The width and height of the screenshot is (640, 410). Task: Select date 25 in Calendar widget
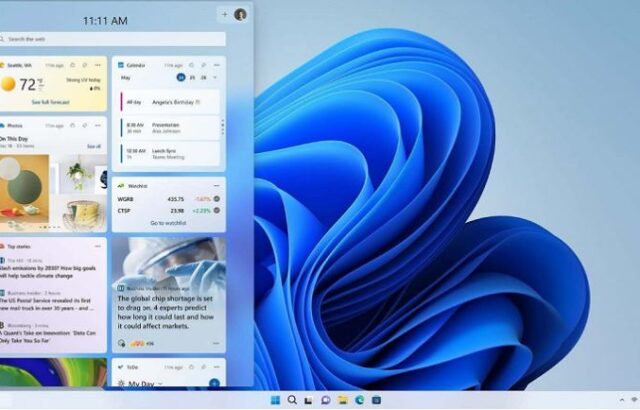click(192, 78)
